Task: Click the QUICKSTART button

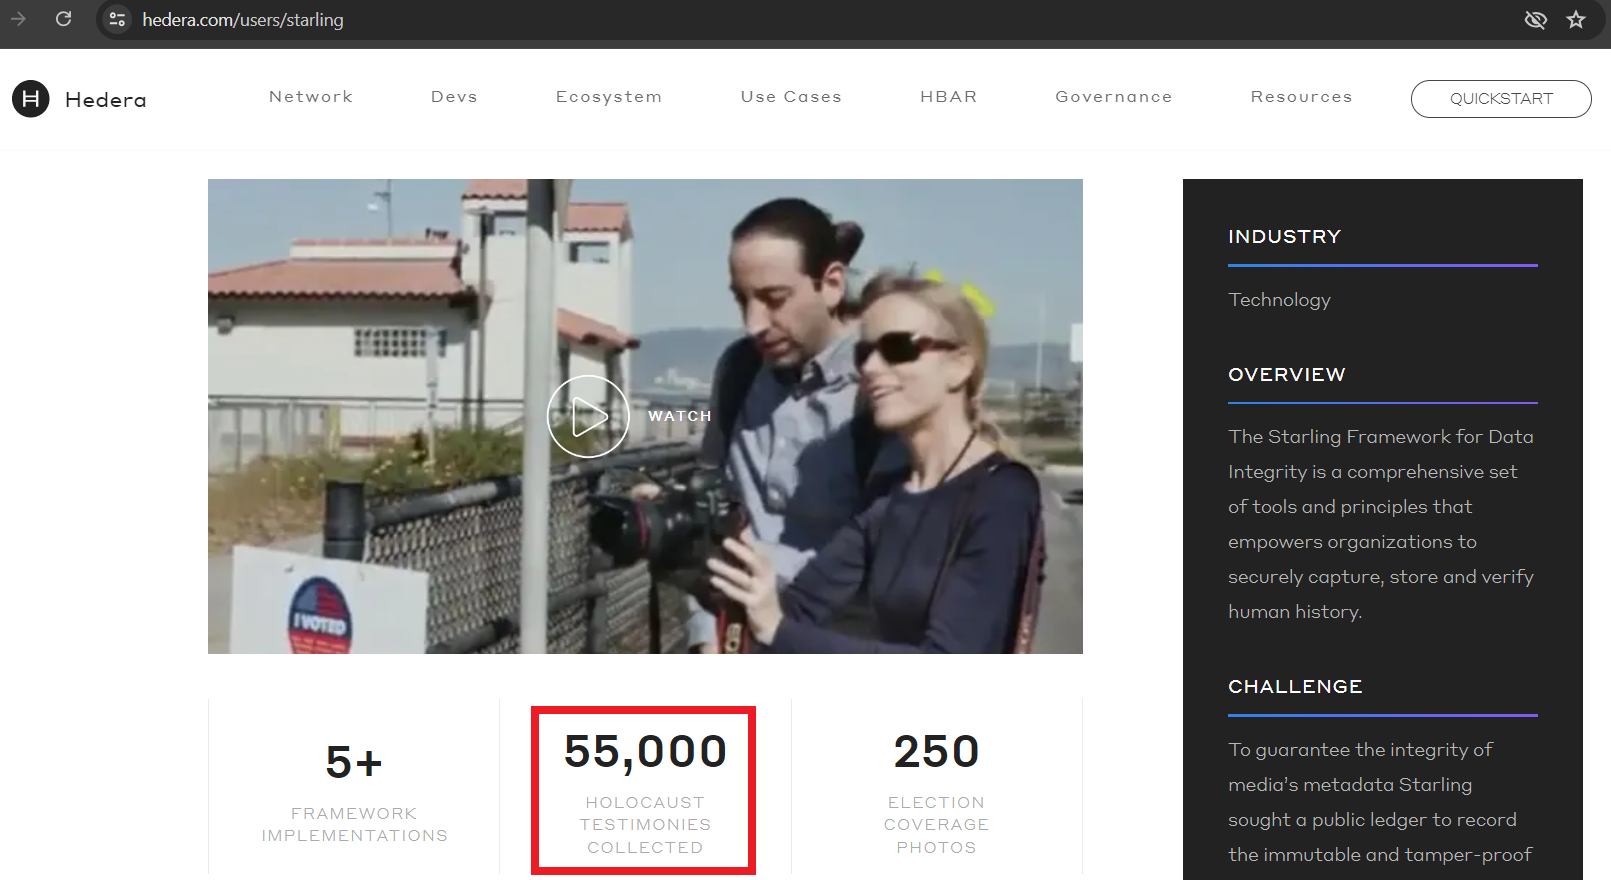Action: pos(1501,99)
